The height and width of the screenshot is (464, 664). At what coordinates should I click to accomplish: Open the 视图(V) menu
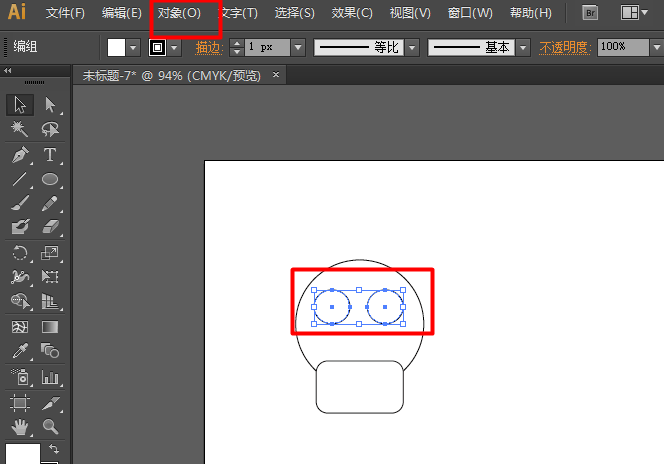tap(410, 13)
